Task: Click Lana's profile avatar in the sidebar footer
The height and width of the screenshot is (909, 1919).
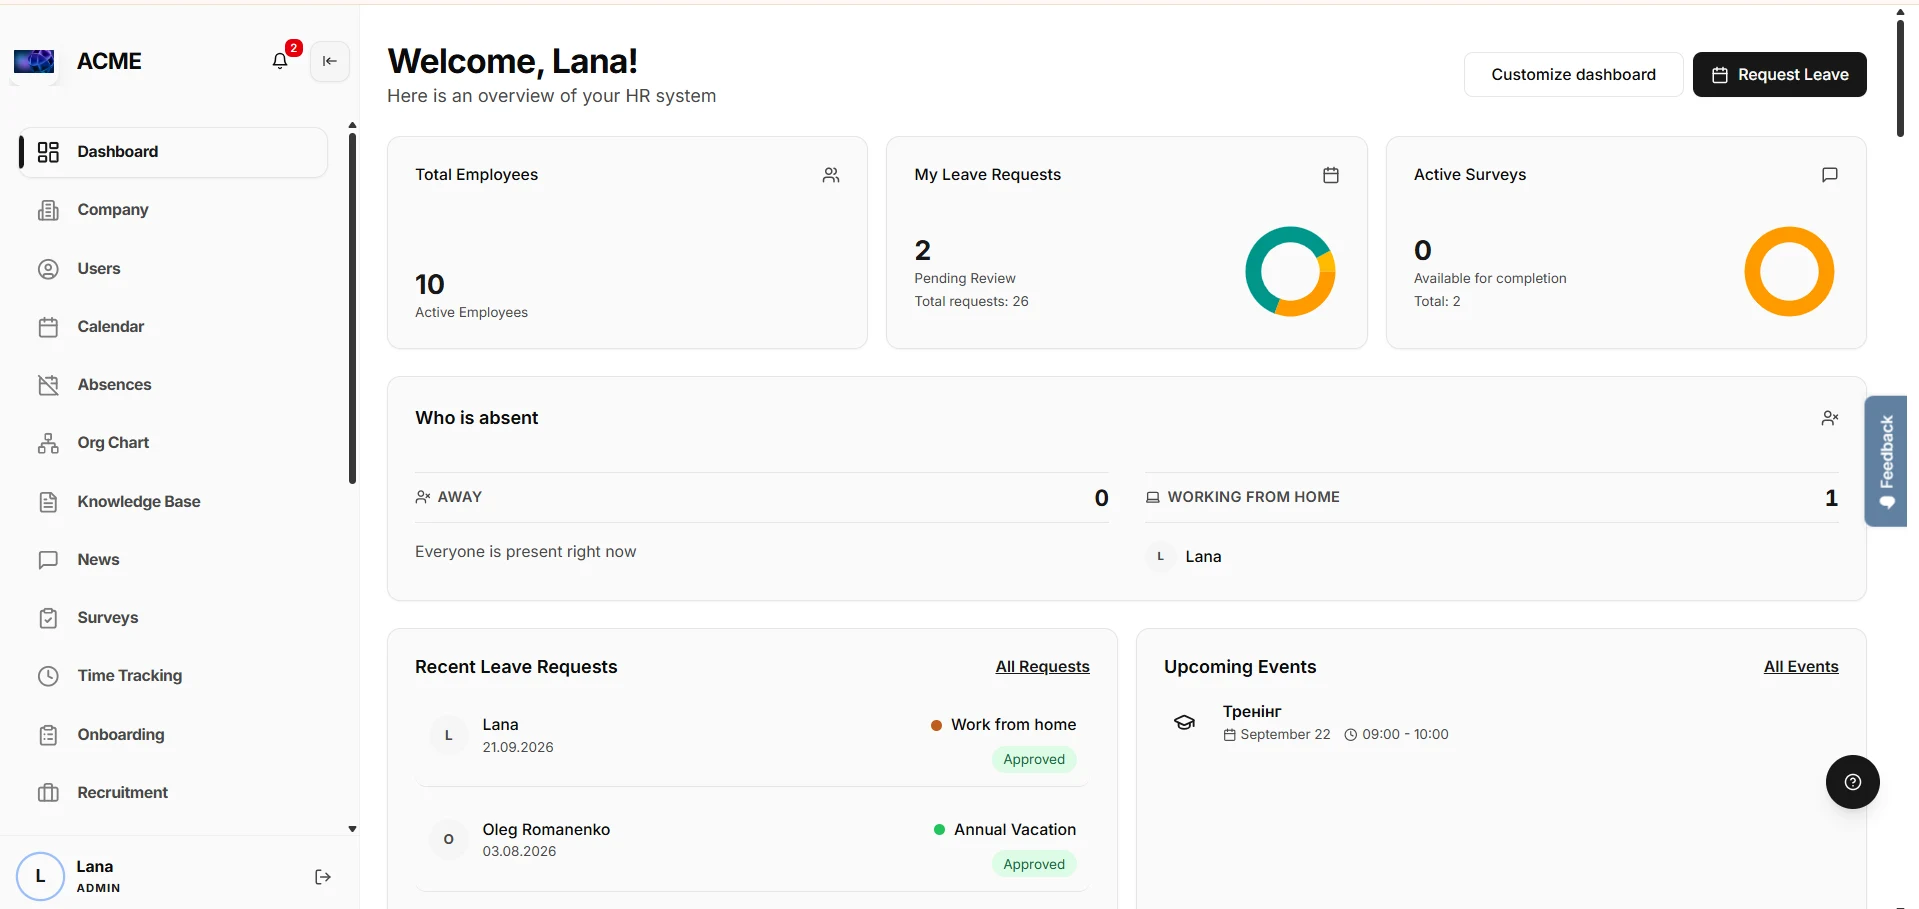Action: click(x=40, y=877)
